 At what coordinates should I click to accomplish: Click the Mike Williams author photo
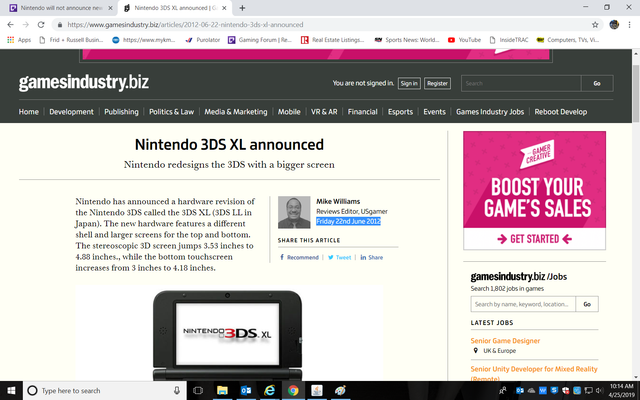coord(294,212)
